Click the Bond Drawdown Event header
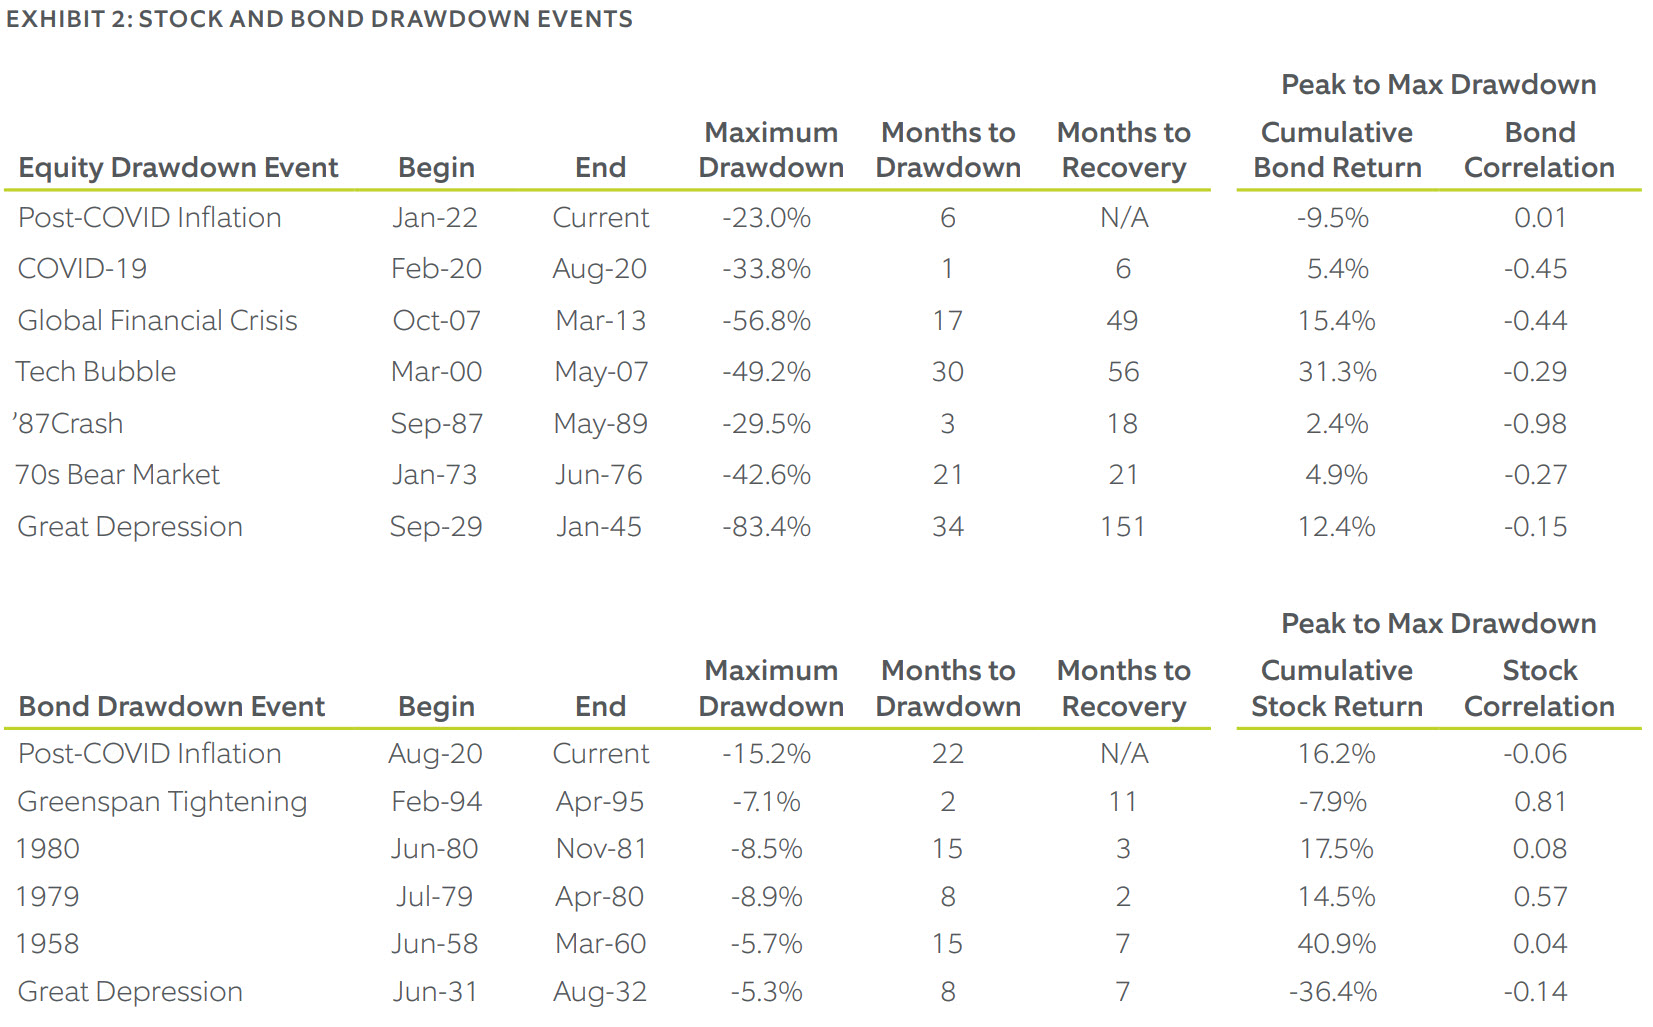1653x1027 pixels. 171,706
